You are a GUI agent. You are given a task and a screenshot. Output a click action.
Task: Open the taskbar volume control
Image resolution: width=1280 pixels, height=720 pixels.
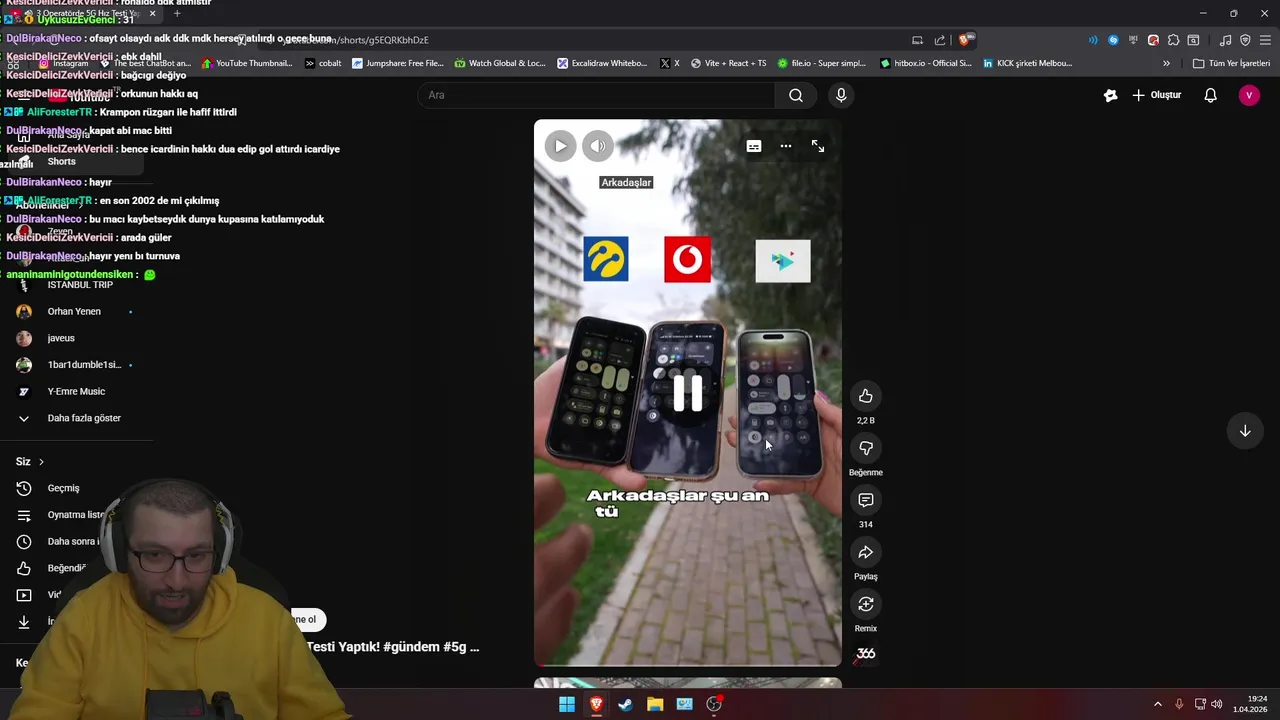click(x=1217, y=704)
